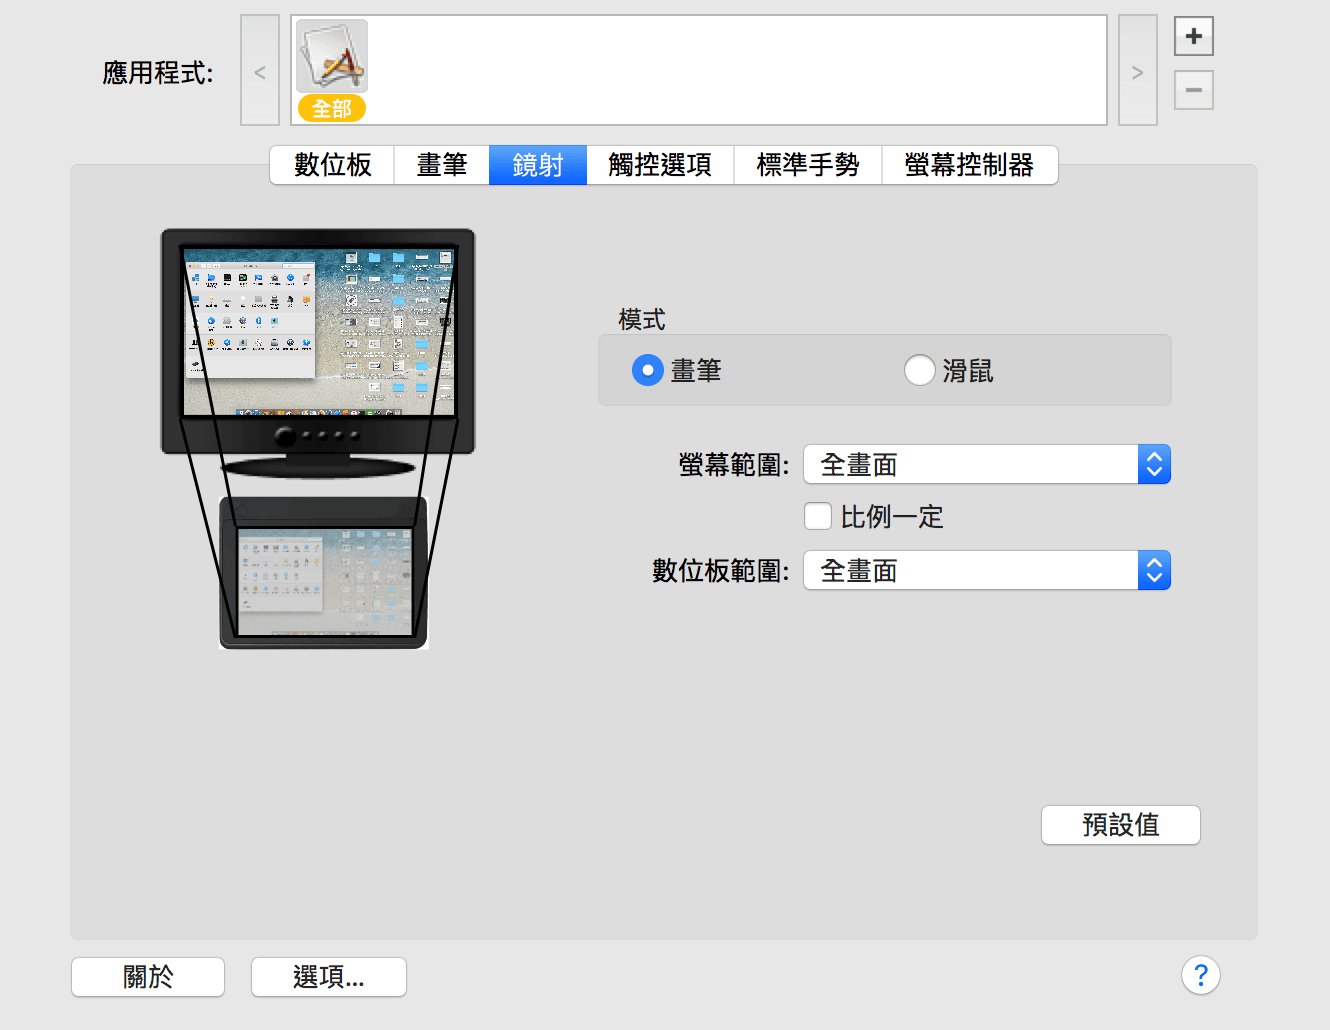The height and width of the screenshot is (1030, 1330).
Task: Switch to the 數位板 tab
Action: click(x=332, y=165)
